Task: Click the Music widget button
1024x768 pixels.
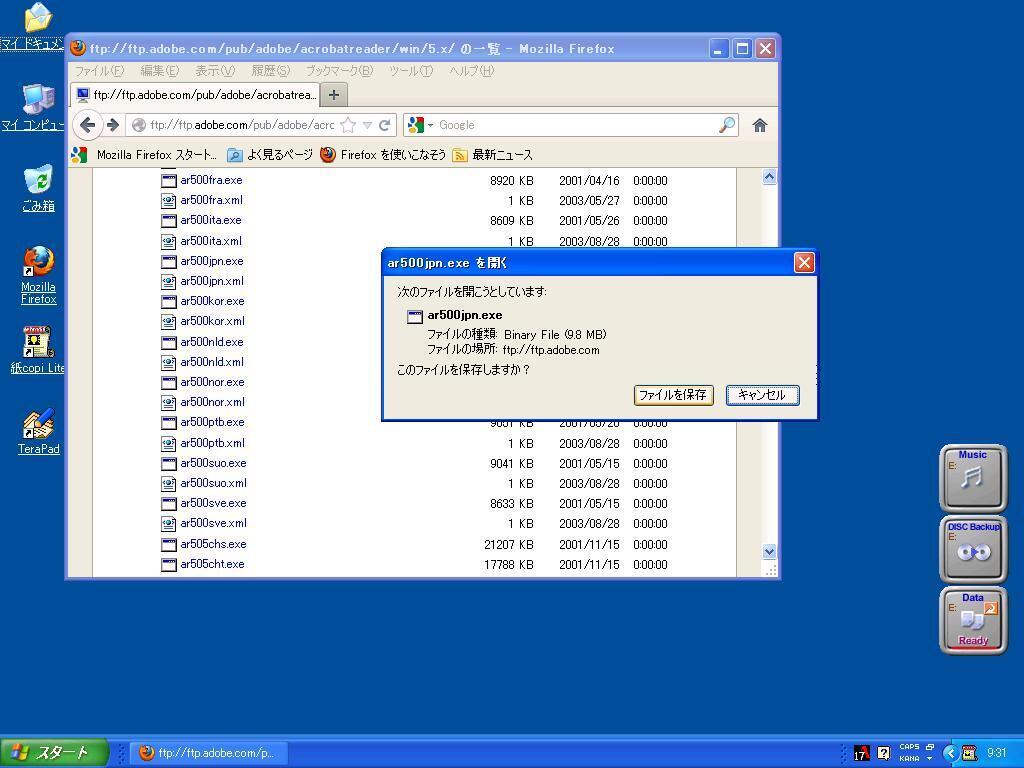Action: click(973, 478)
